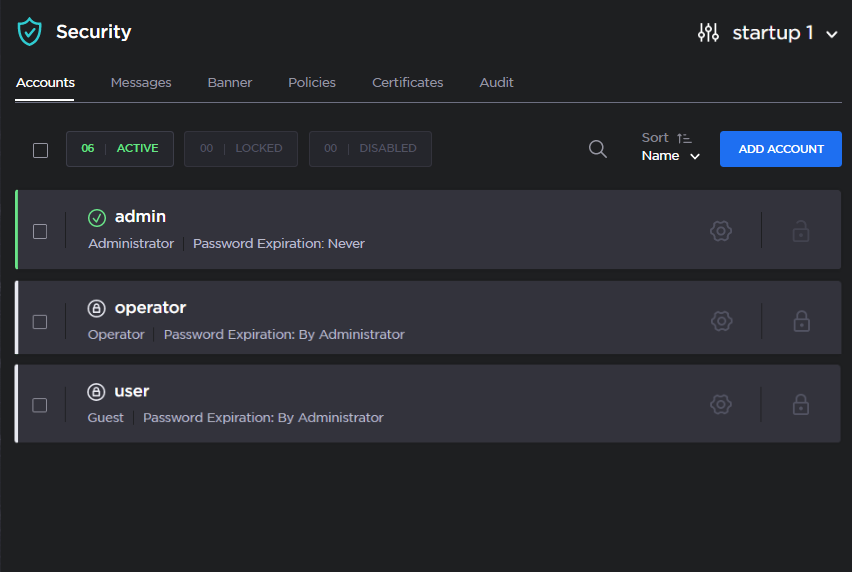Lock the operator account via padlock icon

[x=801, y=321]
